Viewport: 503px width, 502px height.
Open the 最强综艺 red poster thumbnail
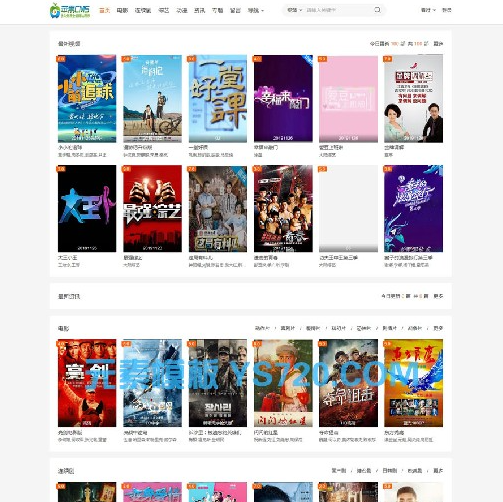(152, 209)
